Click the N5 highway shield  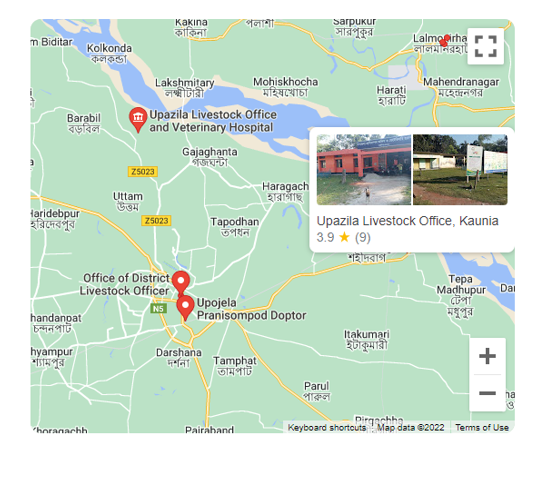click(x=158, y=309)
